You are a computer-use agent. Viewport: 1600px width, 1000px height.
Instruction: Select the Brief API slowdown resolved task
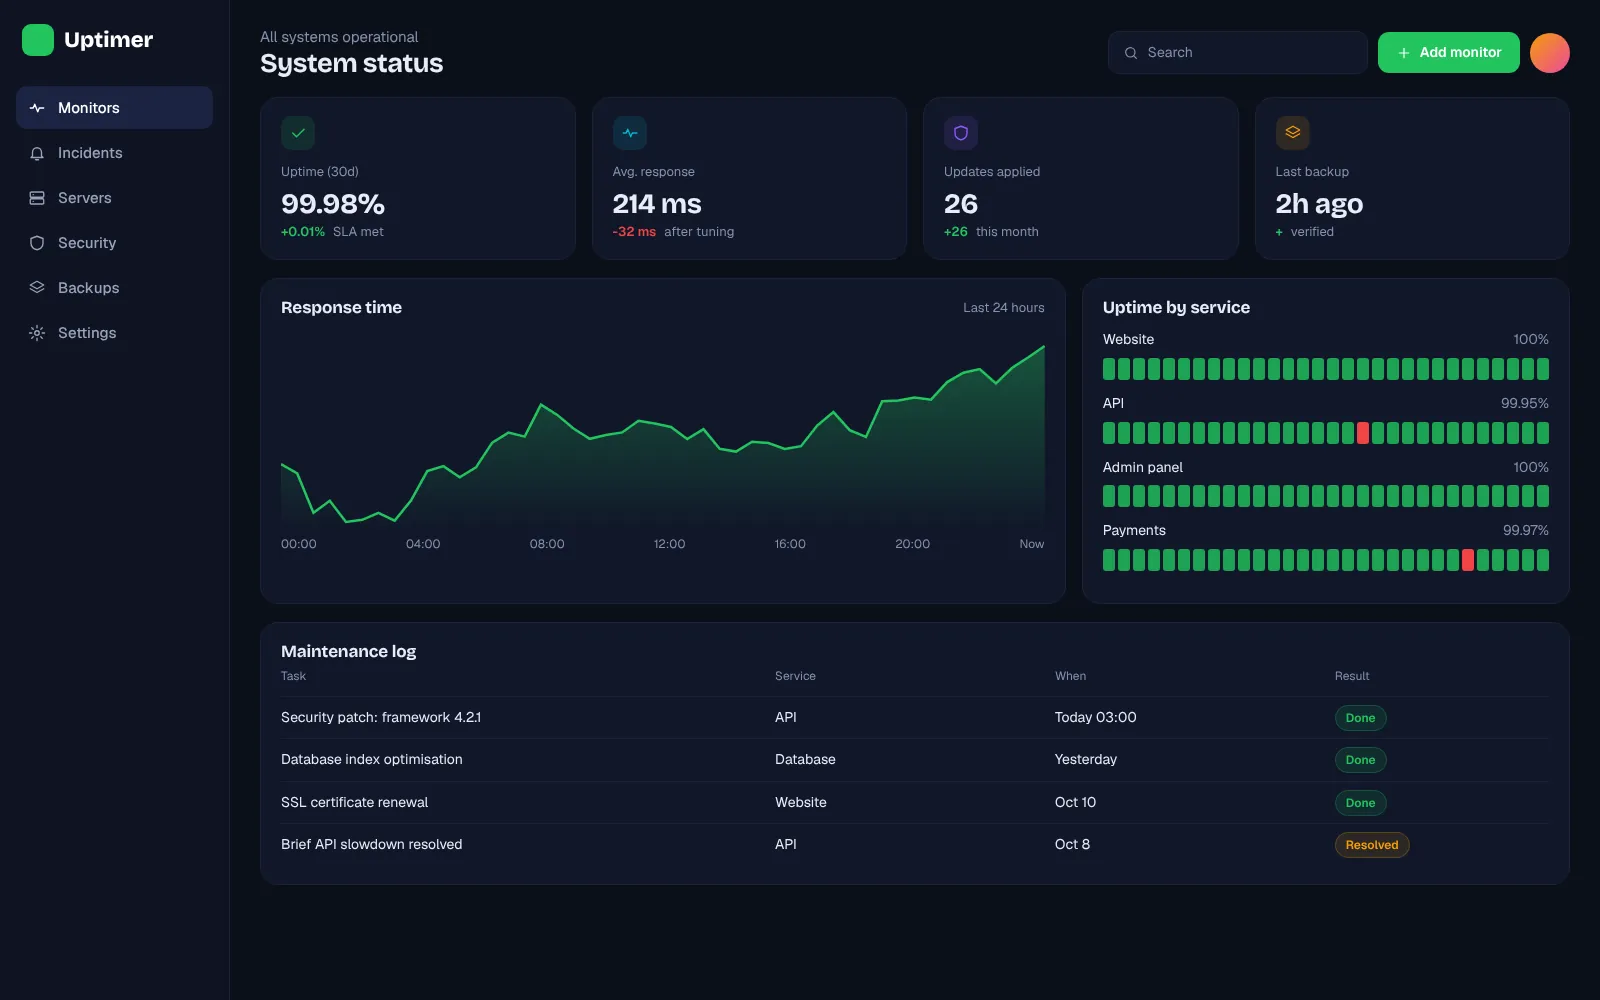(372, 845)
